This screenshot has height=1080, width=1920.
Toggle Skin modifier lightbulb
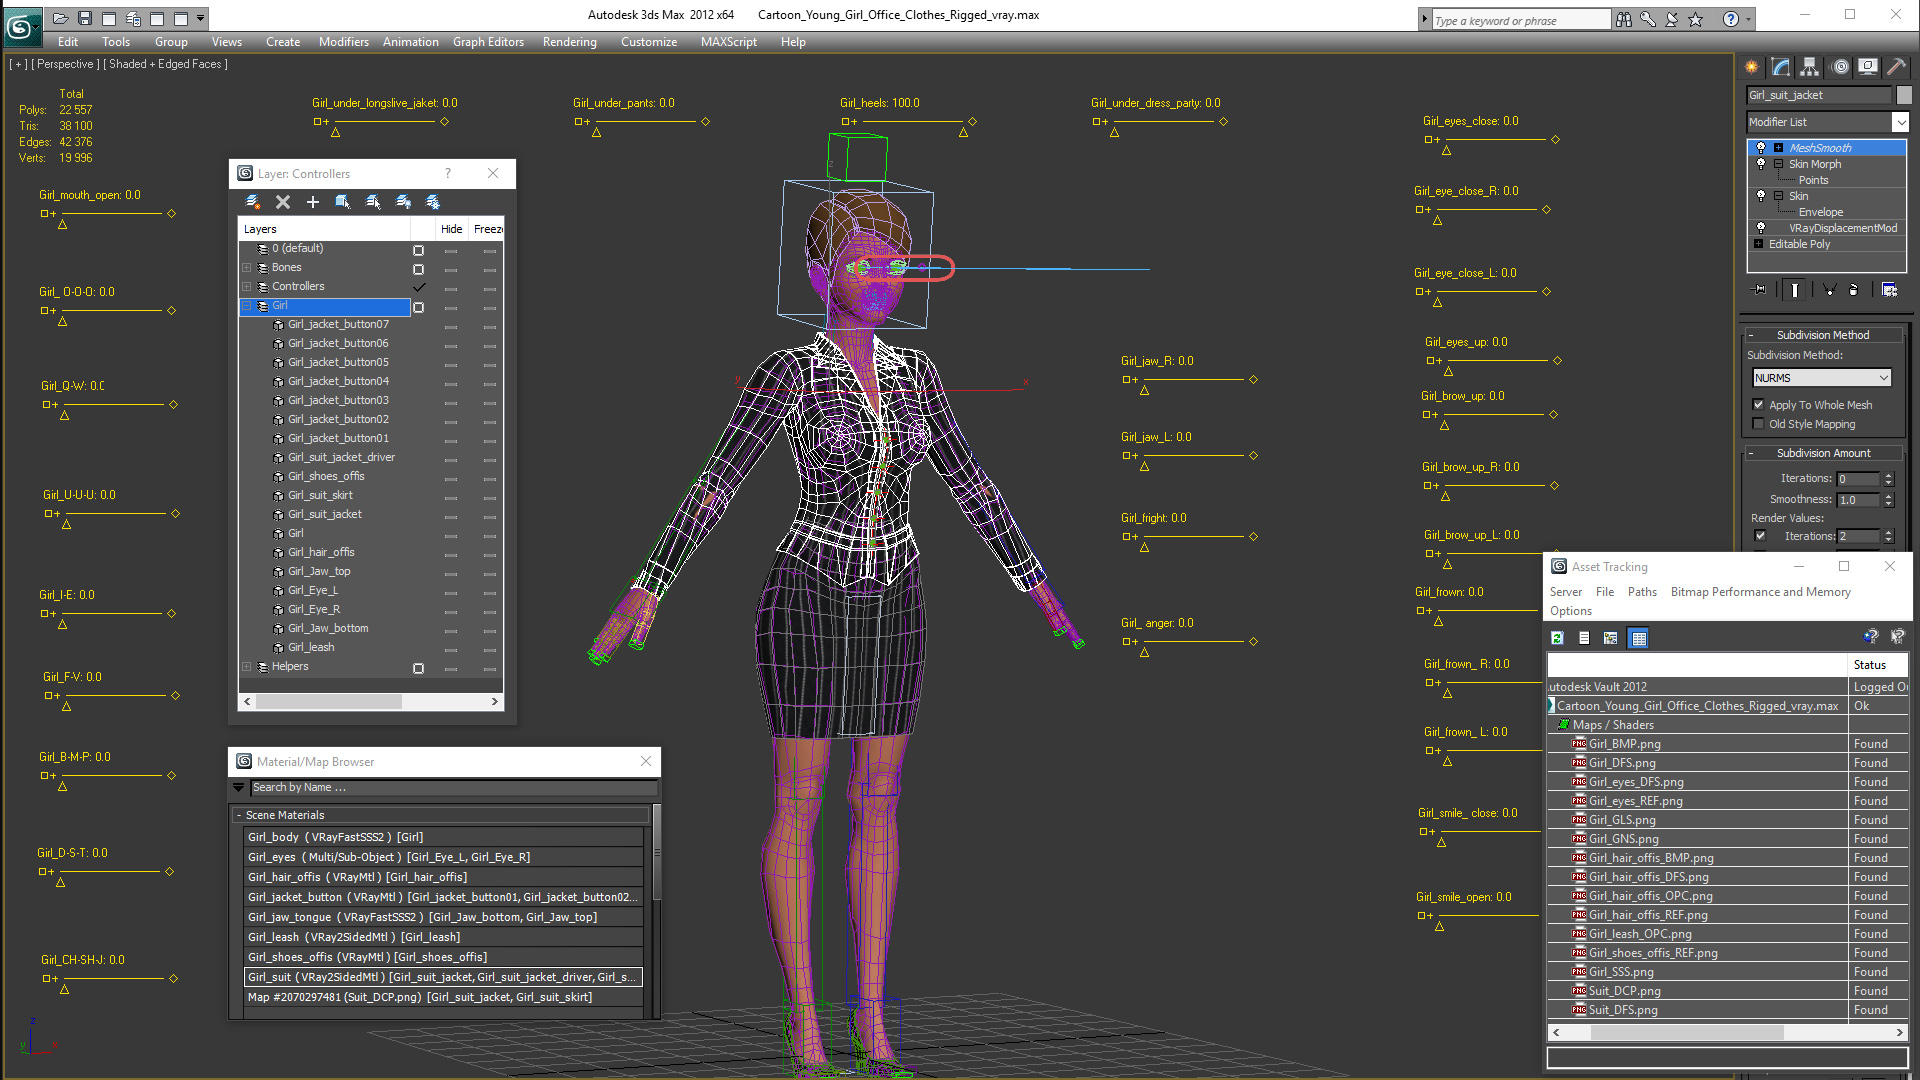[x=1761, y=196]
